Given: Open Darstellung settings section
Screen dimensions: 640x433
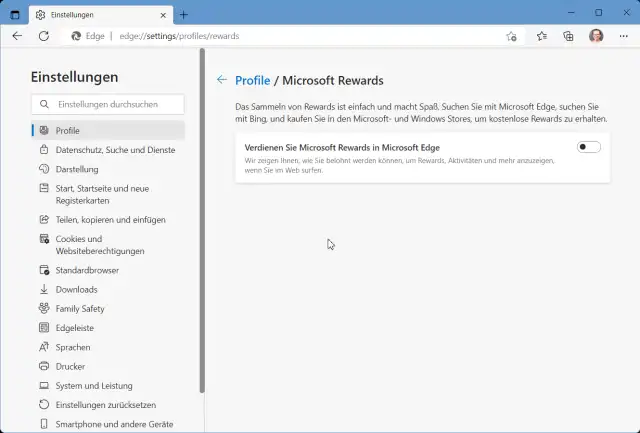Looking at the screenshot, I should point(108,169).
